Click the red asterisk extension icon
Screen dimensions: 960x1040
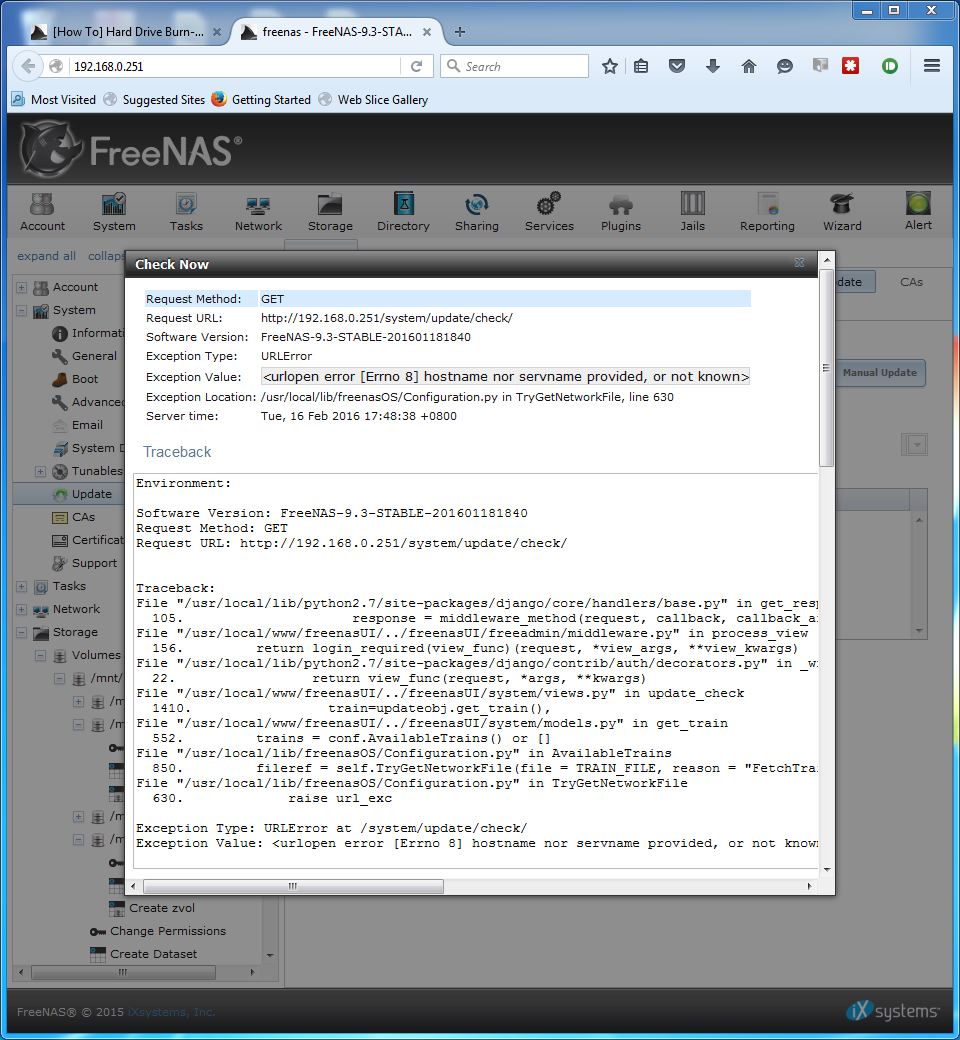[851, 66]
